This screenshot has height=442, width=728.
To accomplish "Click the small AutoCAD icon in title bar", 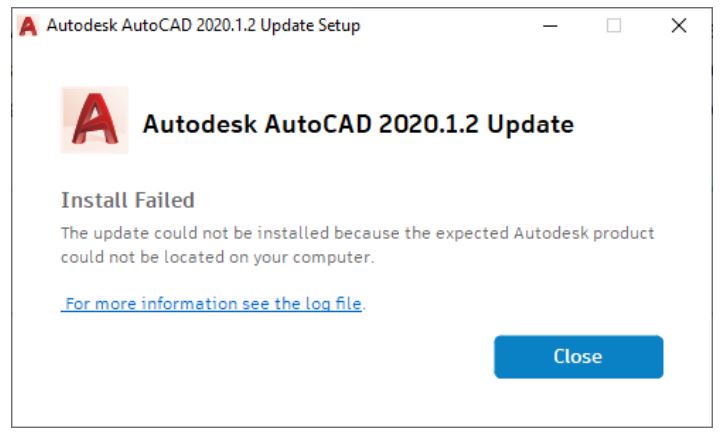I will [x=28, y=26].
